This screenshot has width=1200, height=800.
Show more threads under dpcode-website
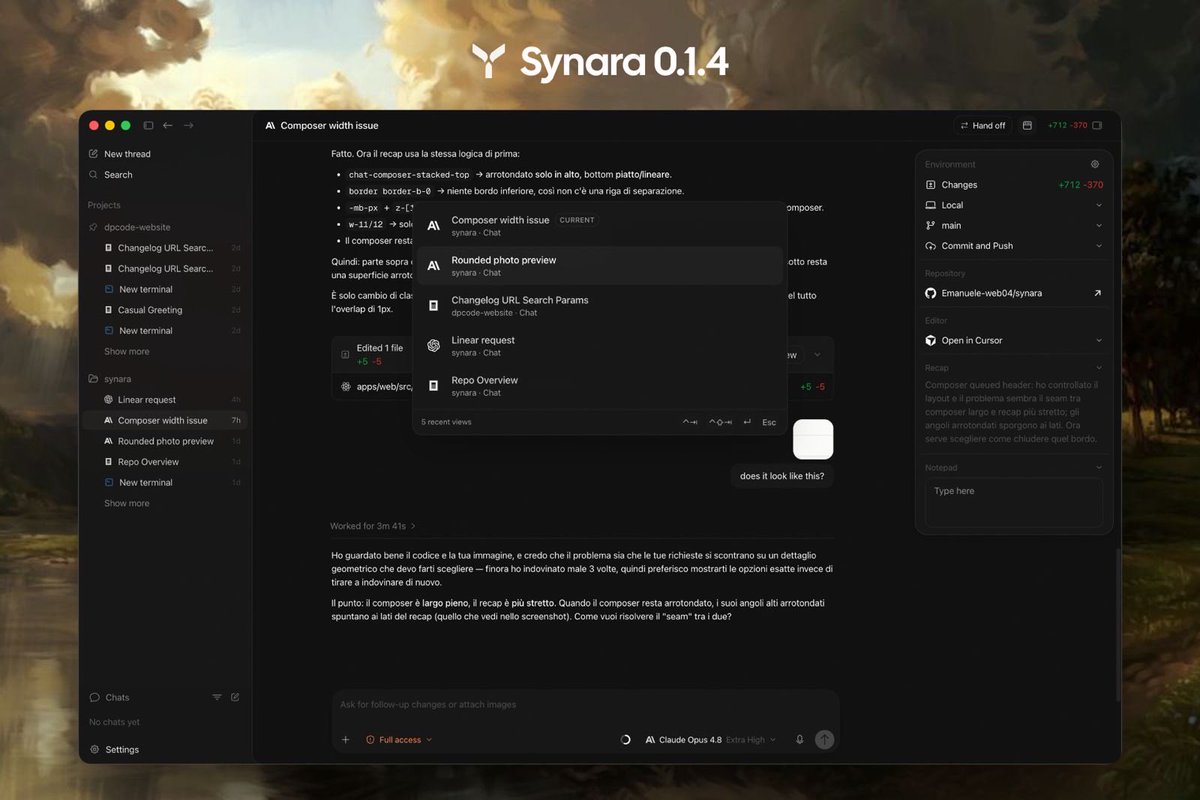point(126,351)
